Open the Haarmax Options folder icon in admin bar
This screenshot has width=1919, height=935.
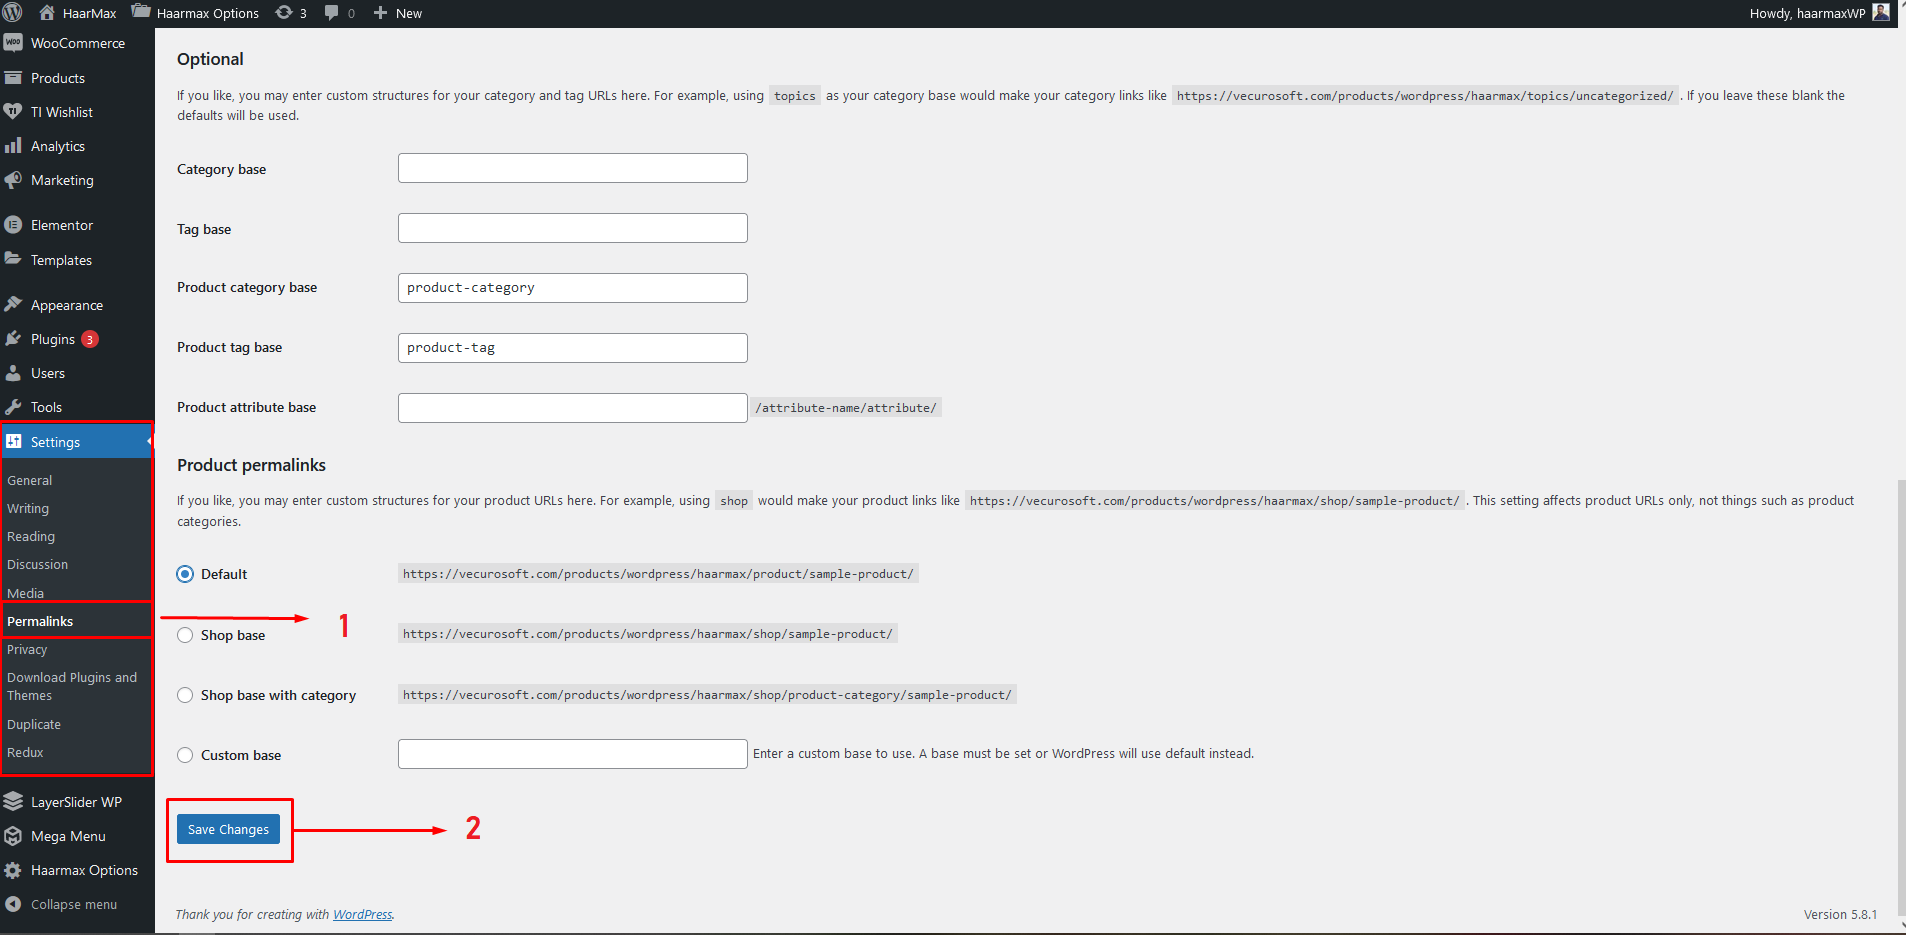141,12
